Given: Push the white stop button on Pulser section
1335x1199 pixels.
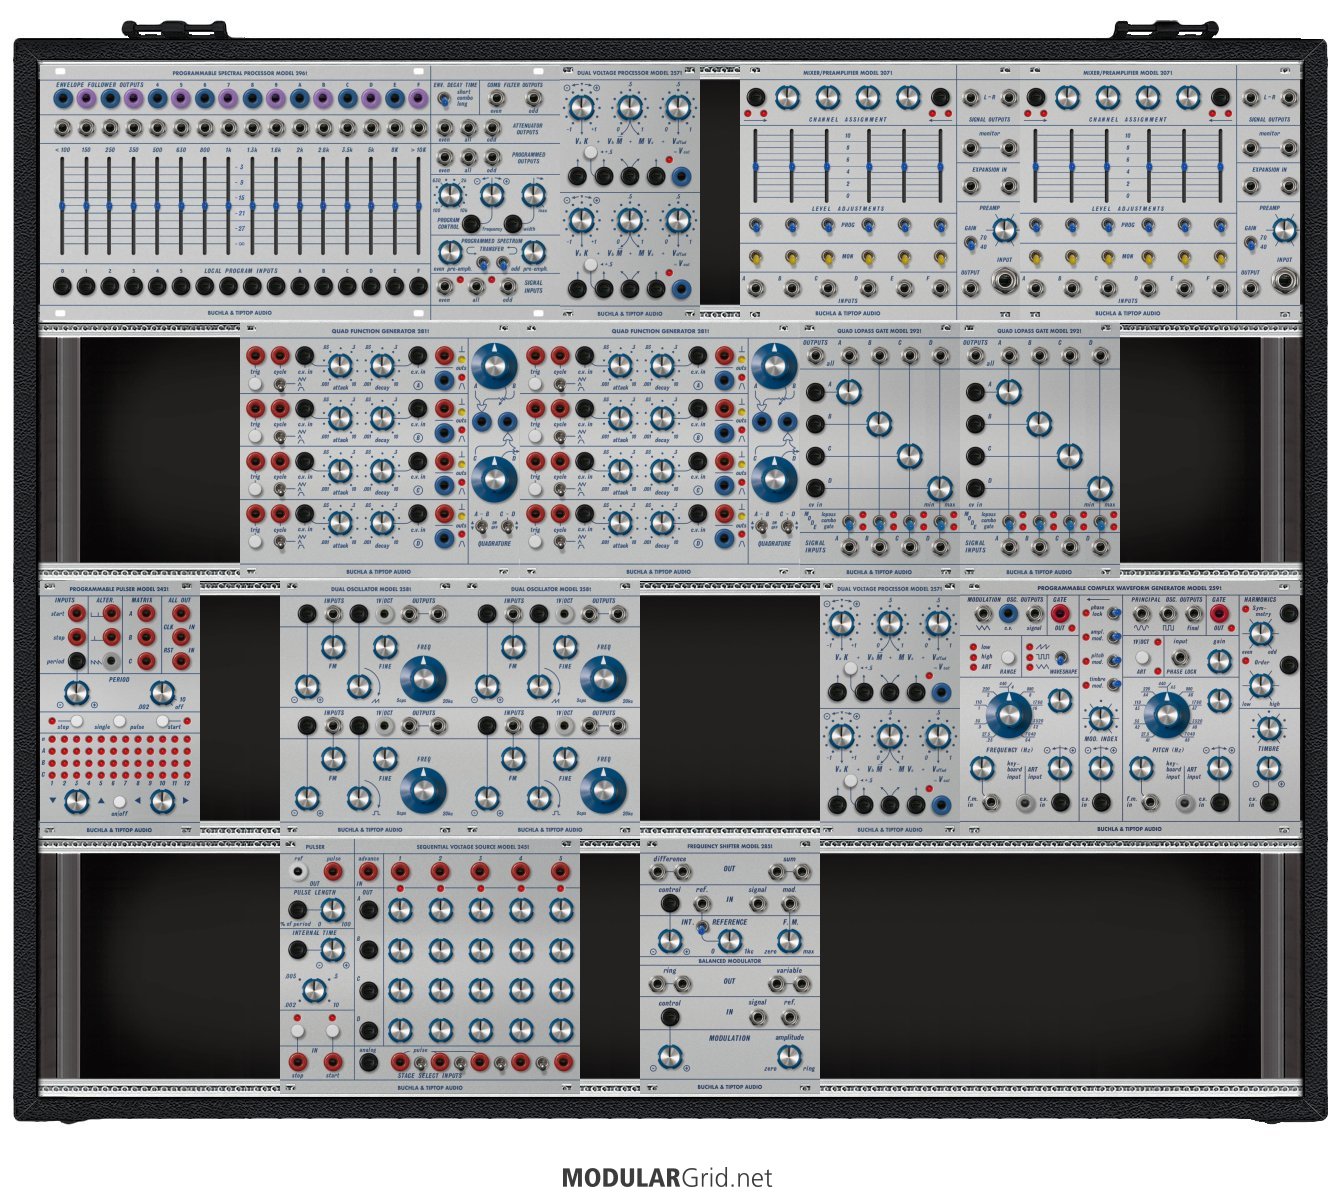Looking at the screenshot, I should [x=298, y=1031].
